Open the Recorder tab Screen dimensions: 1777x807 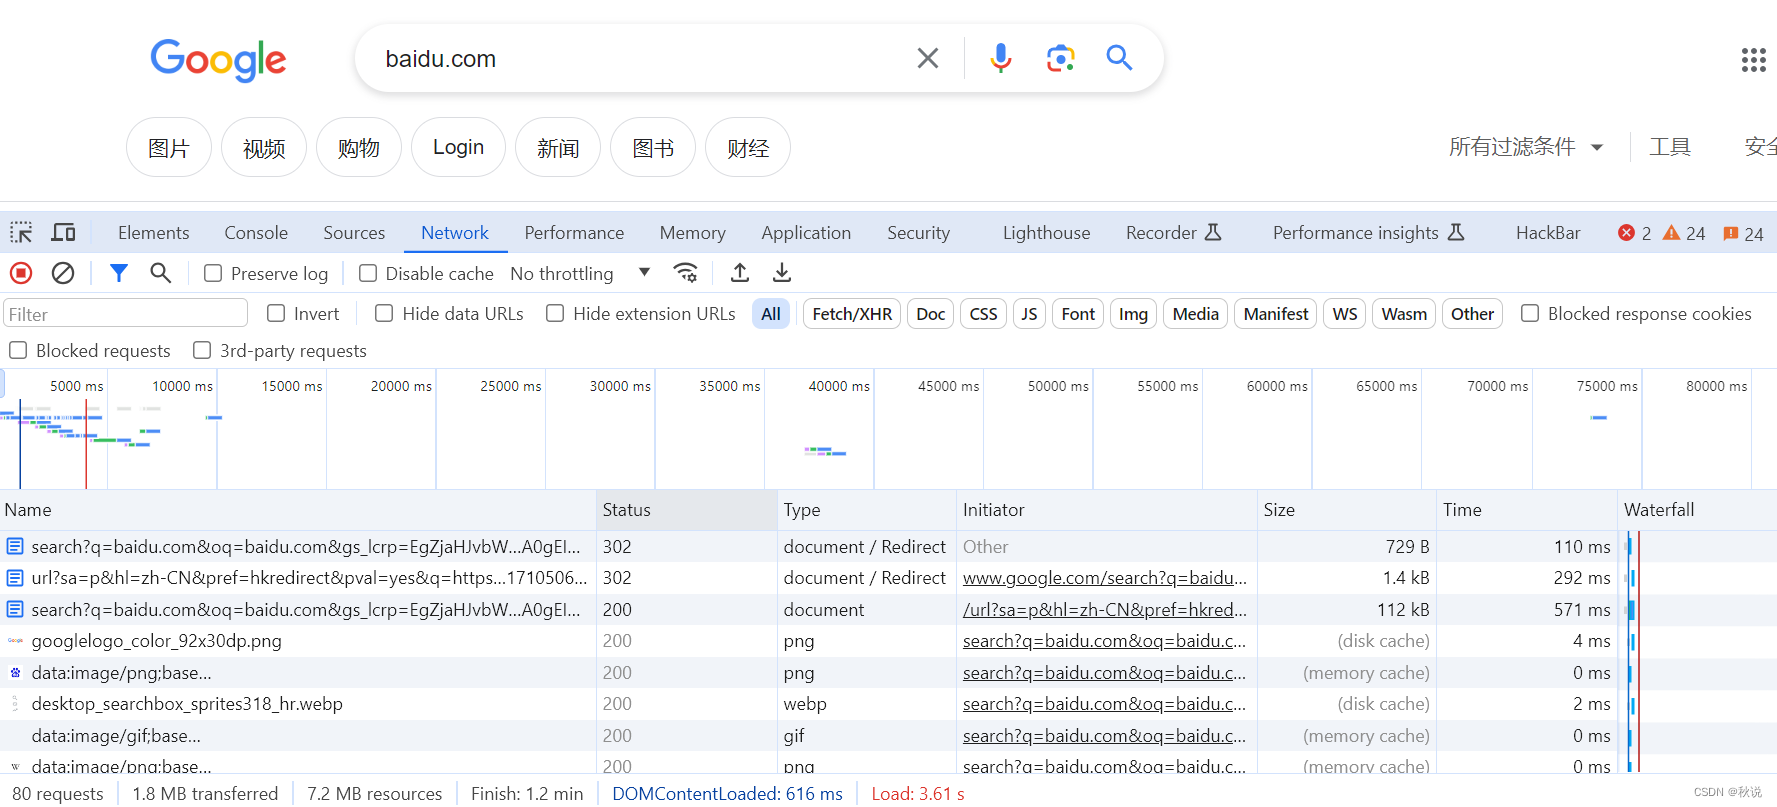click(1173, 233)
